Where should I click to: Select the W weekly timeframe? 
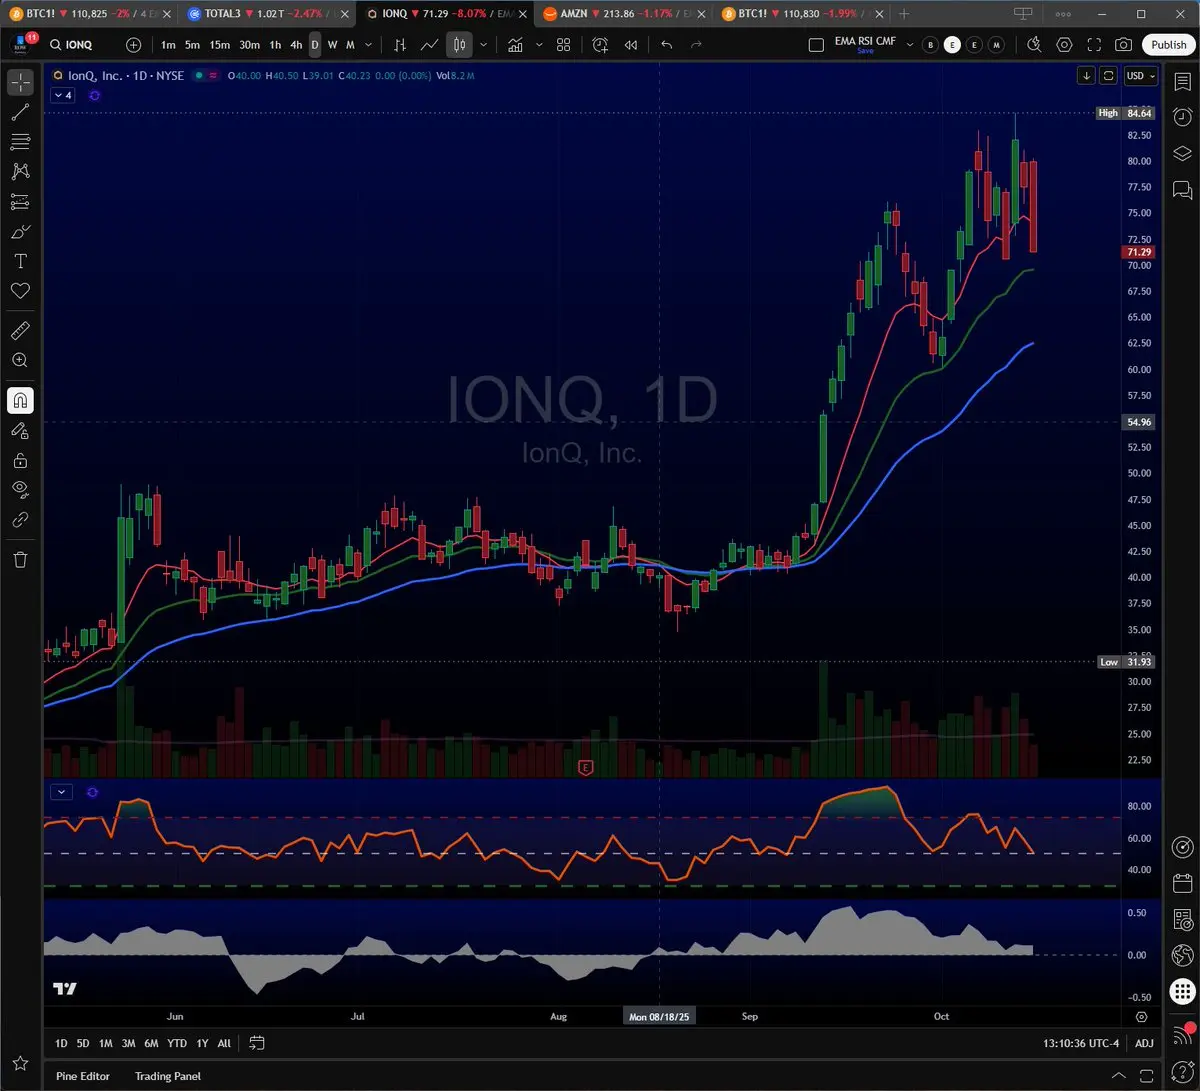[333, 45]
